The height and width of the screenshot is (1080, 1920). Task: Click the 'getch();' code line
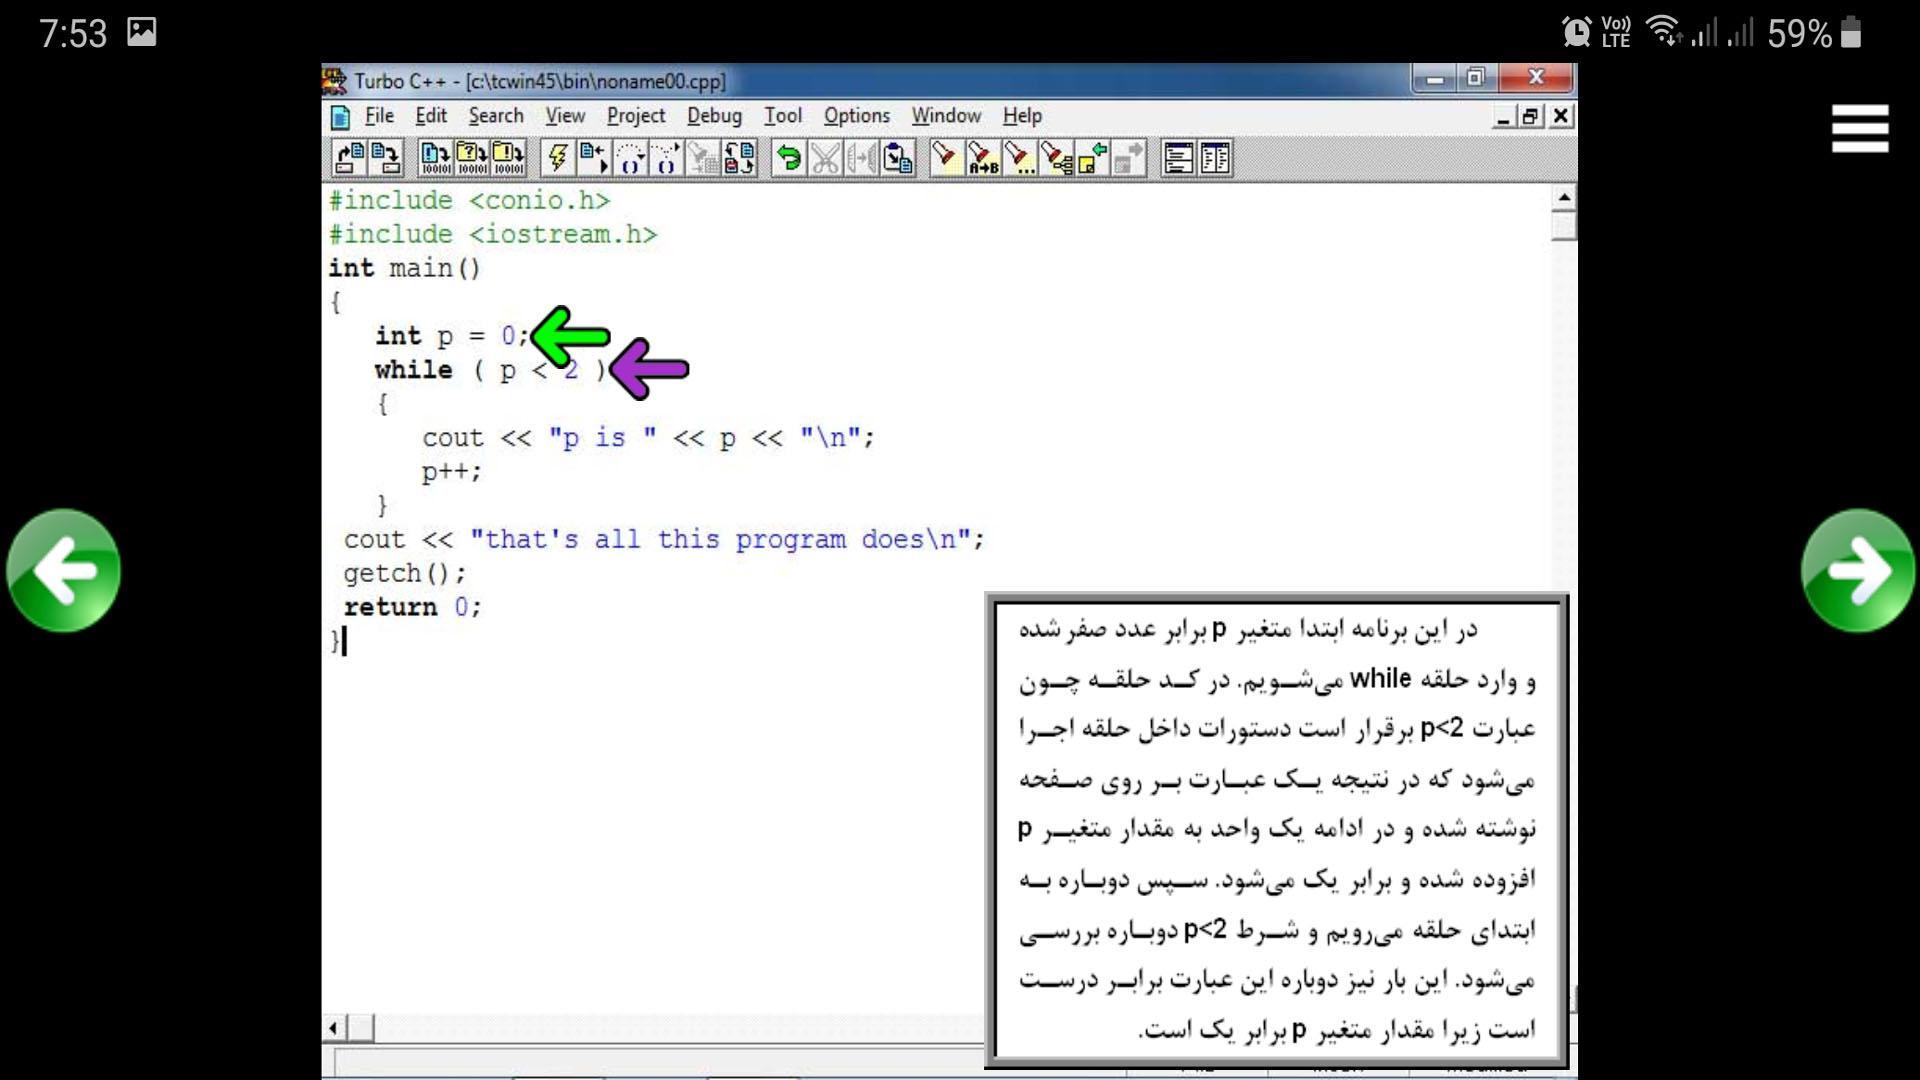405,574
